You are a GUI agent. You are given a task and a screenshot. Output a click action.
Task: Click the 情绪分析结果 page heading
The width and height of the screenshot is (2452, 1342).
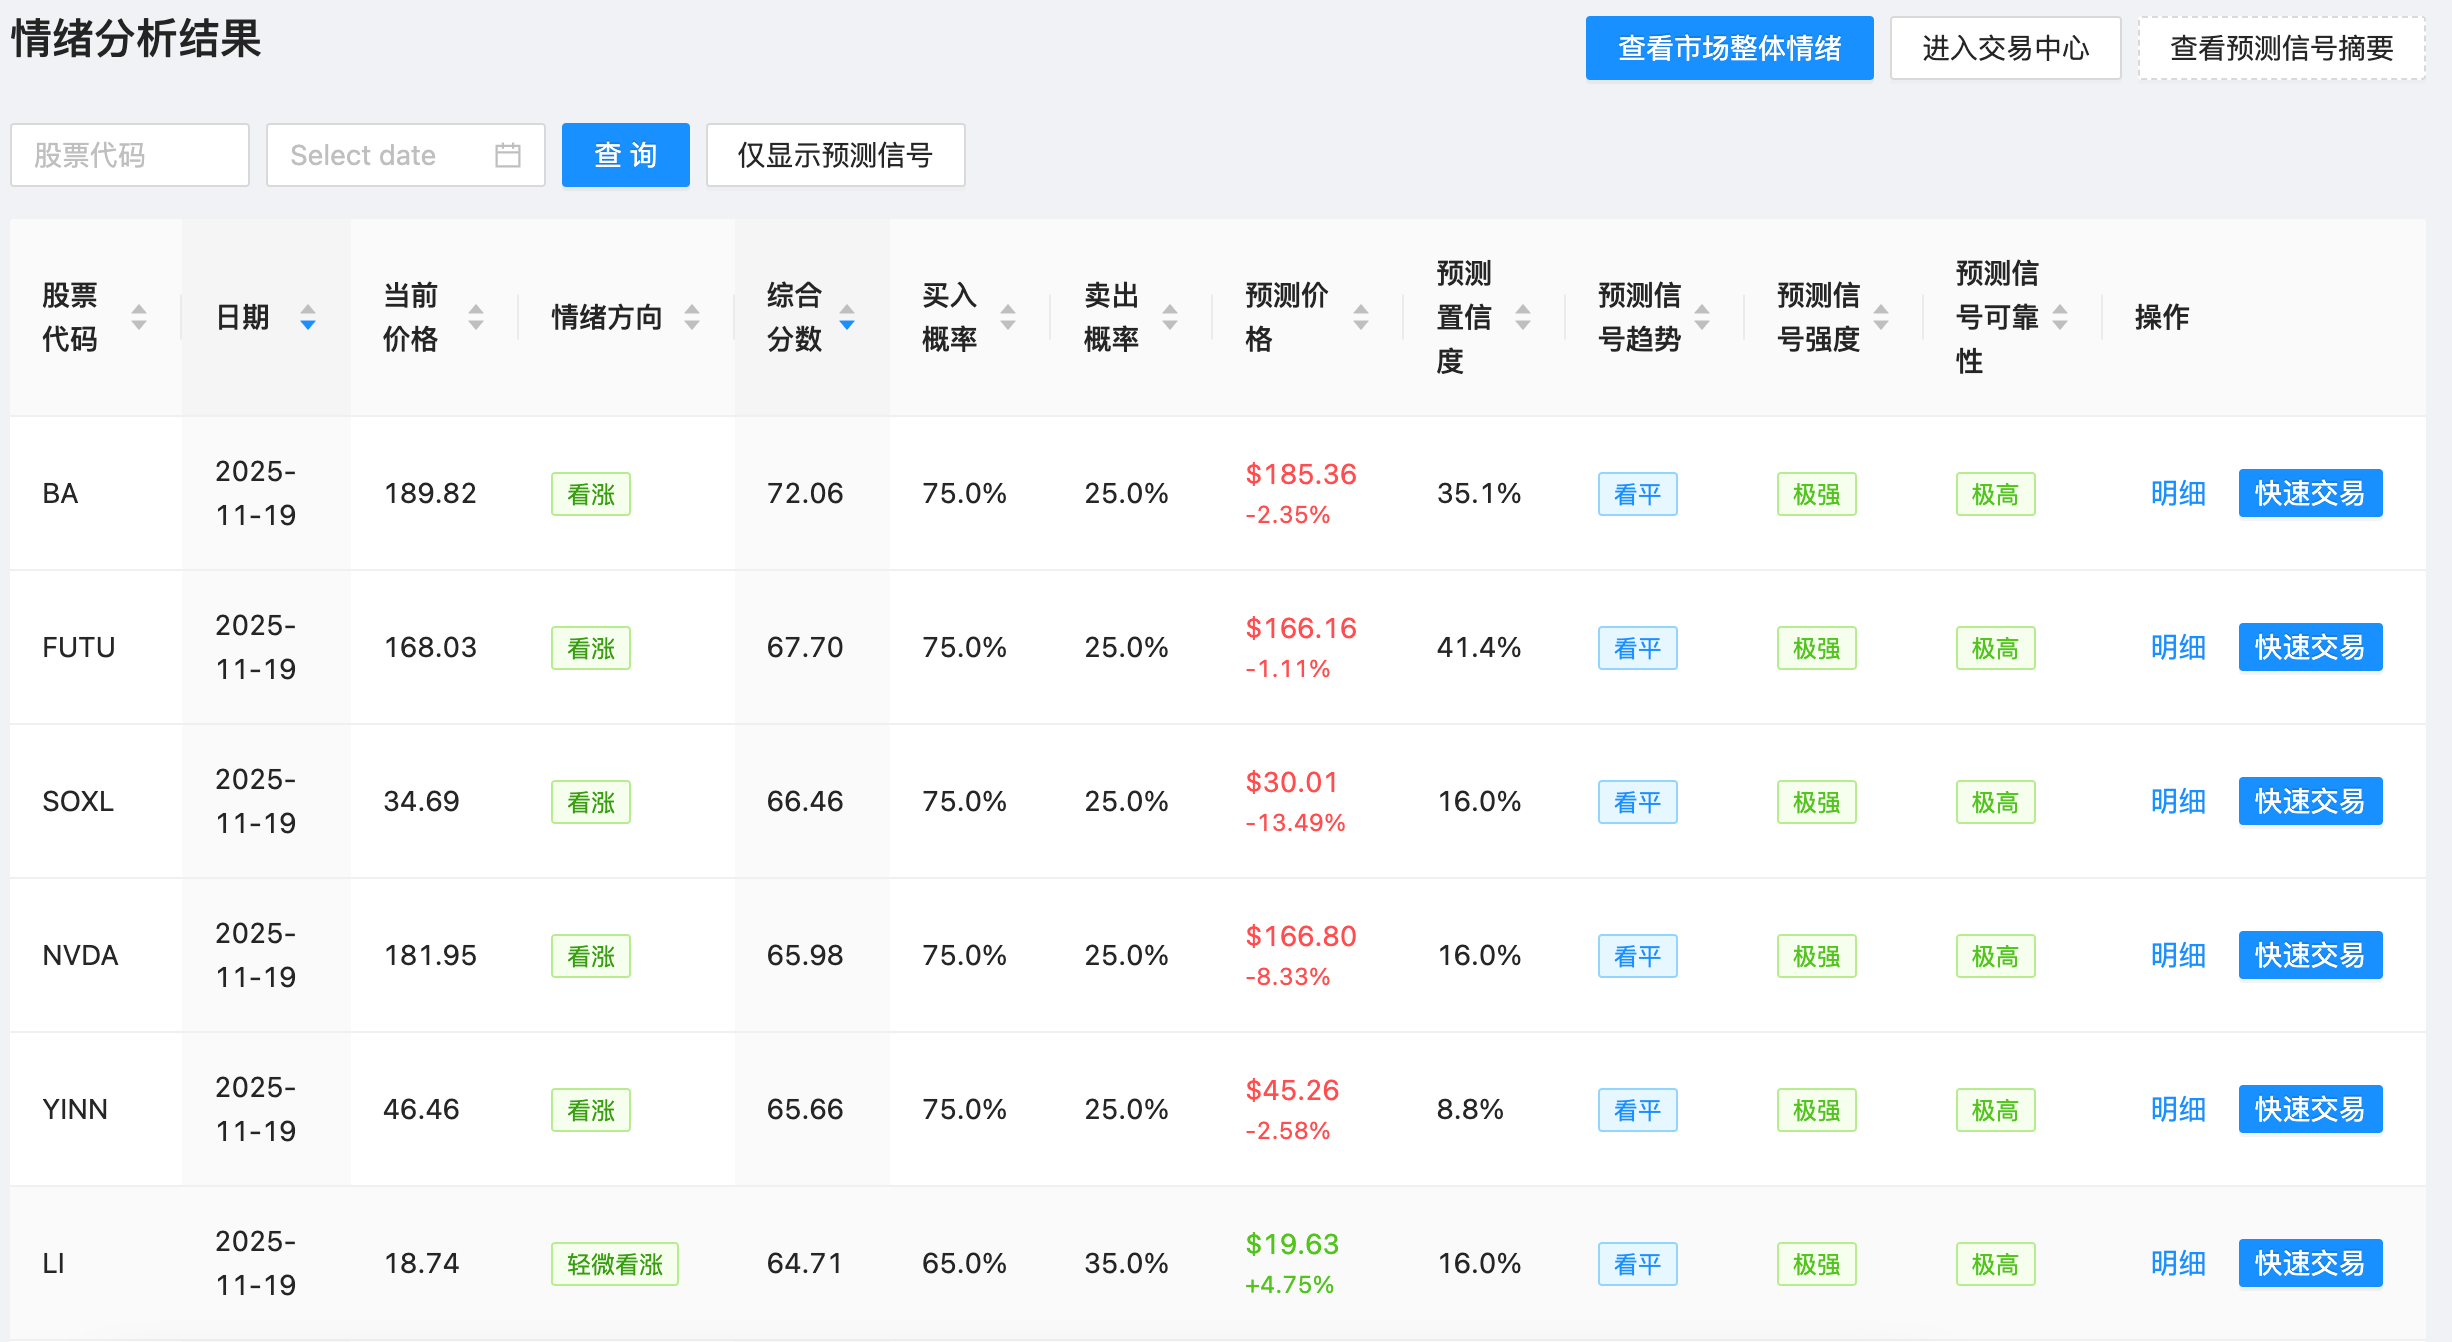(136, 40)
